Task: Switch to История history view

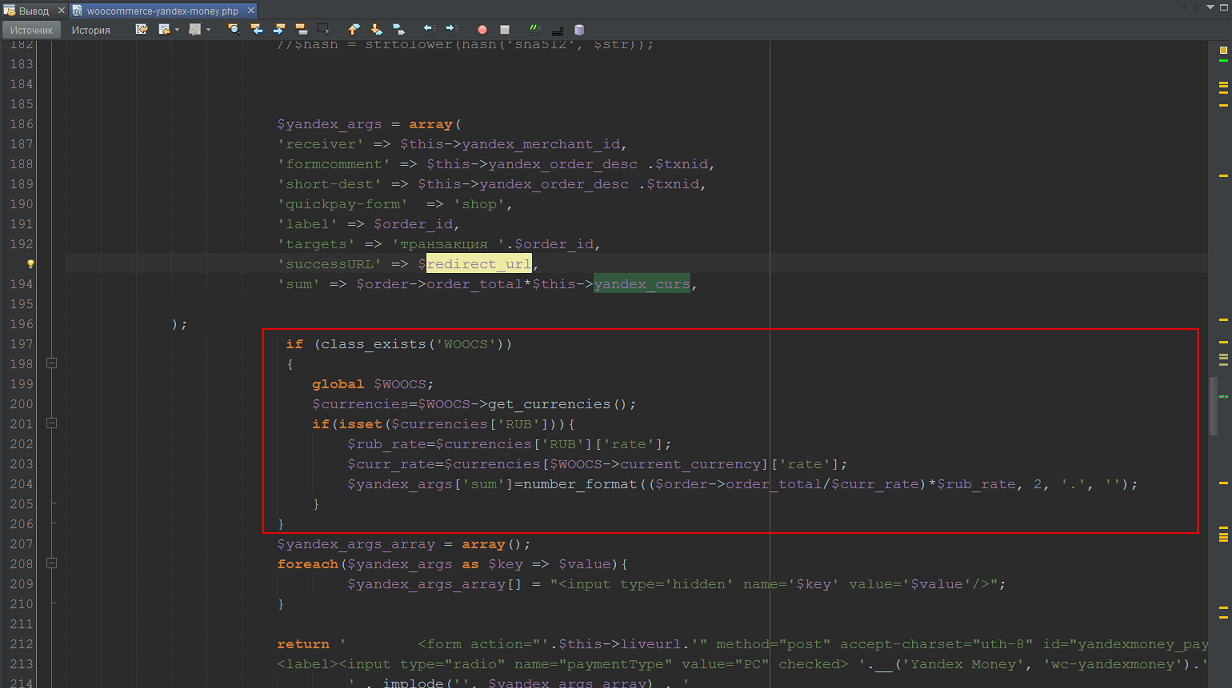Action: pyautogui.click(x=91, y=30)
